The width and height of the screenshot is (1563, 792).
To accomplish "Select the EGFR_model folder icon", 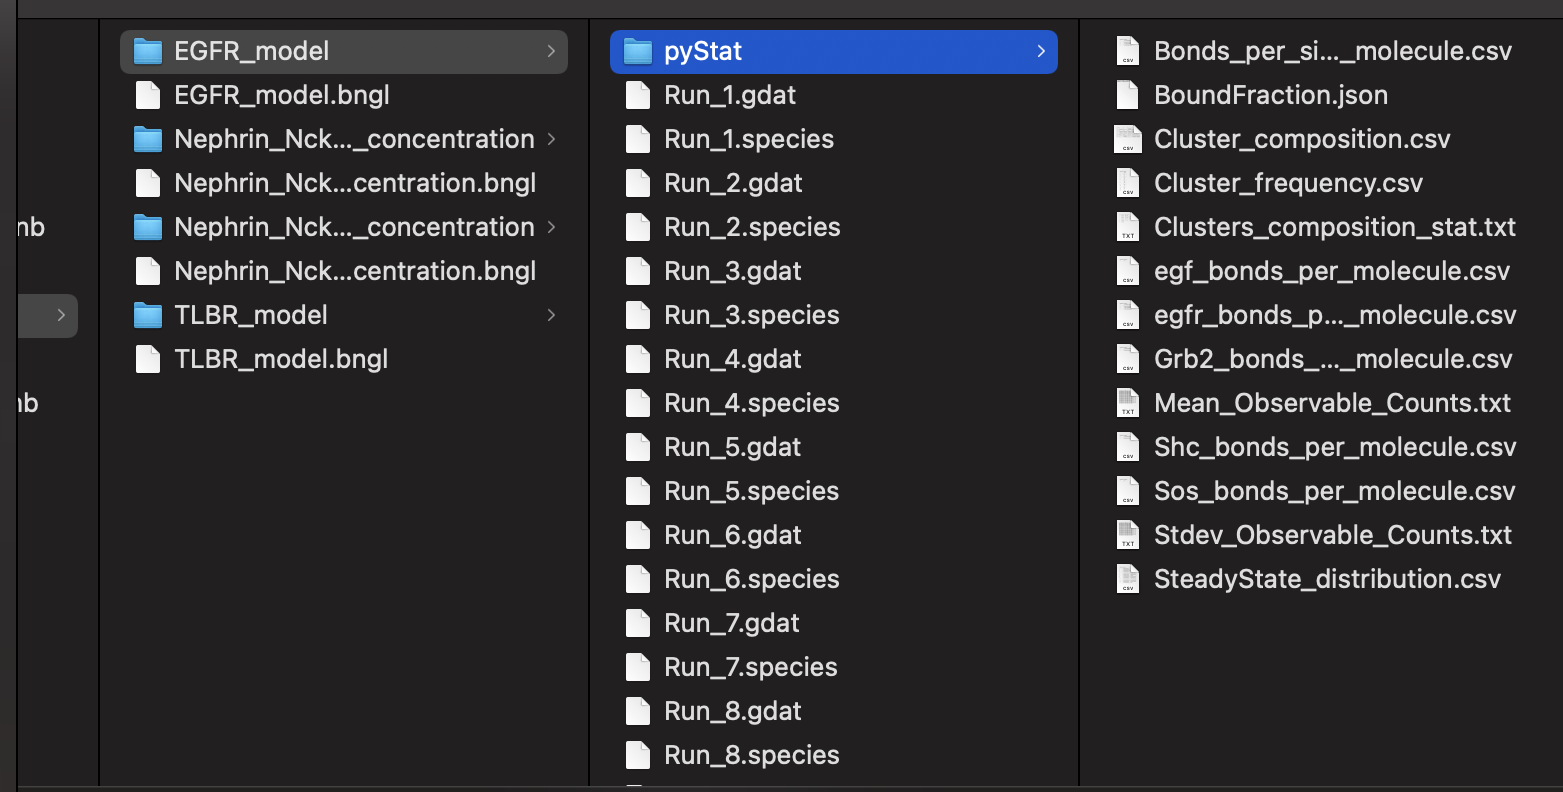I will pos(148,51).
